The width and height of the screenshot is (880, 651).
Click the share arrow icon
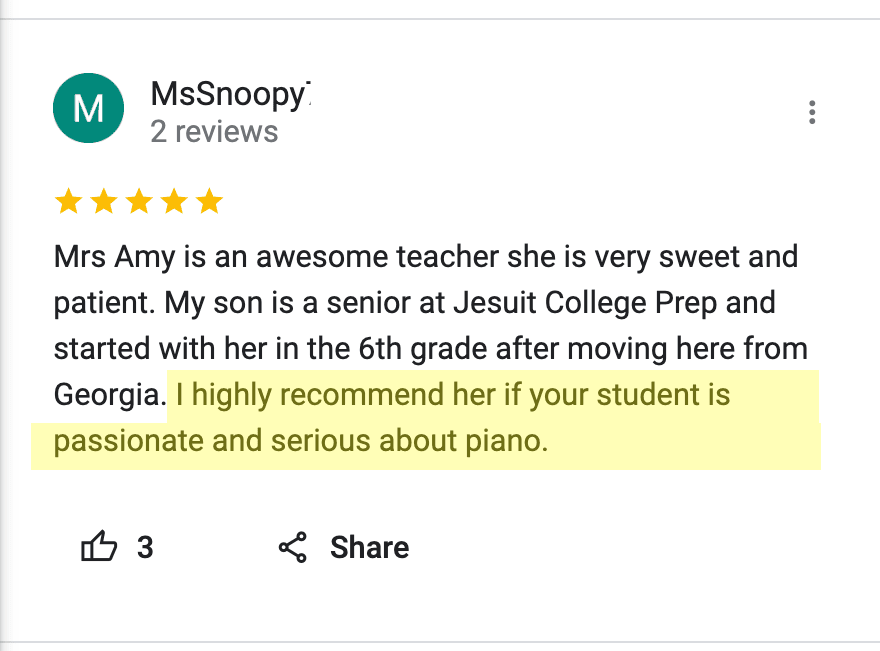click(293, 547)
